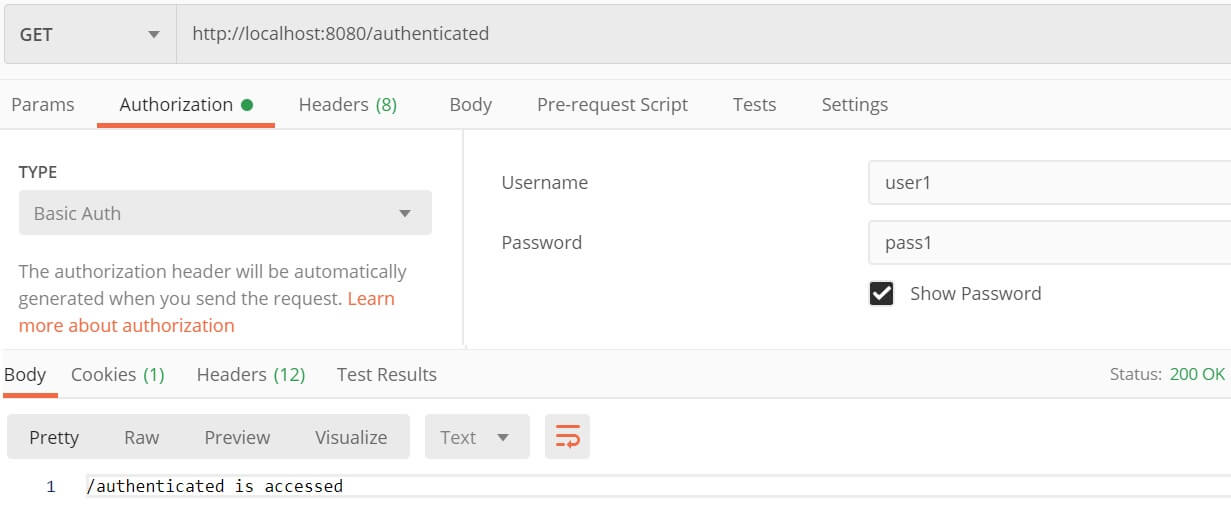Image resolution: width=1231 pixels, height=520 pixels.
Task: Click the Username field containing user1
Action: point(1049,182)
